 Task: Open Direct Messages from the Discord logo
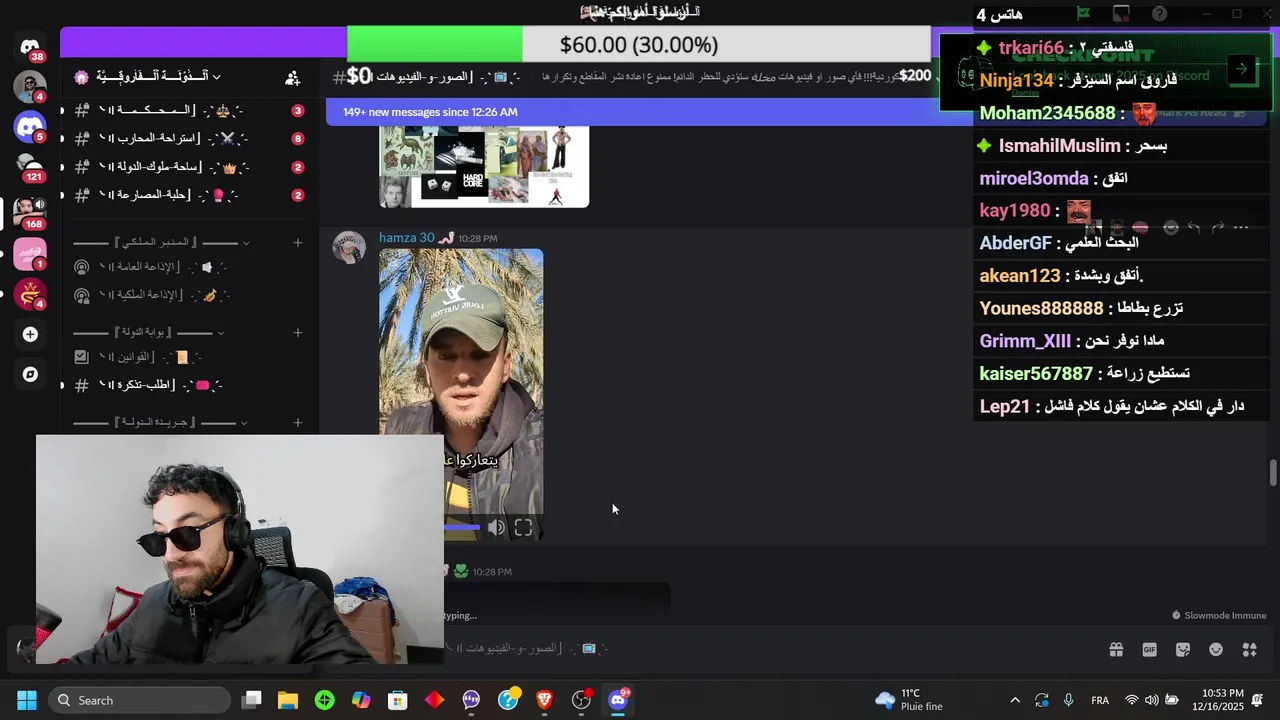[x=30, y=48]
